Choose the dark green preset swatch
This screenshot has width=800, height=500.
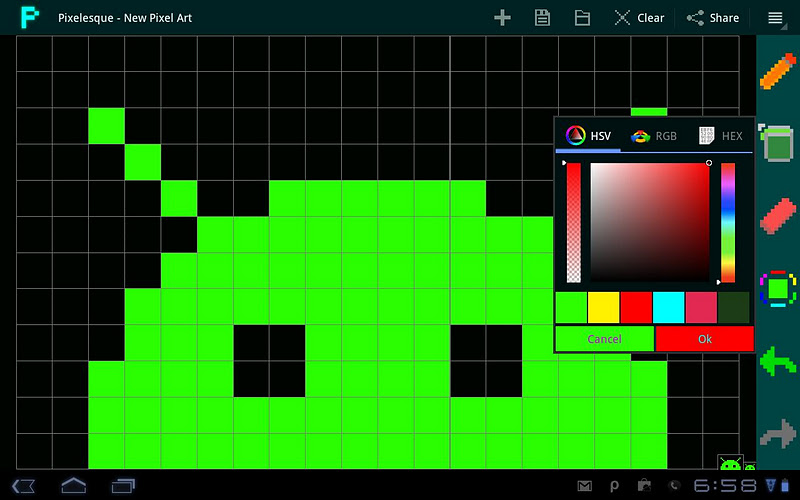[734, 308]
